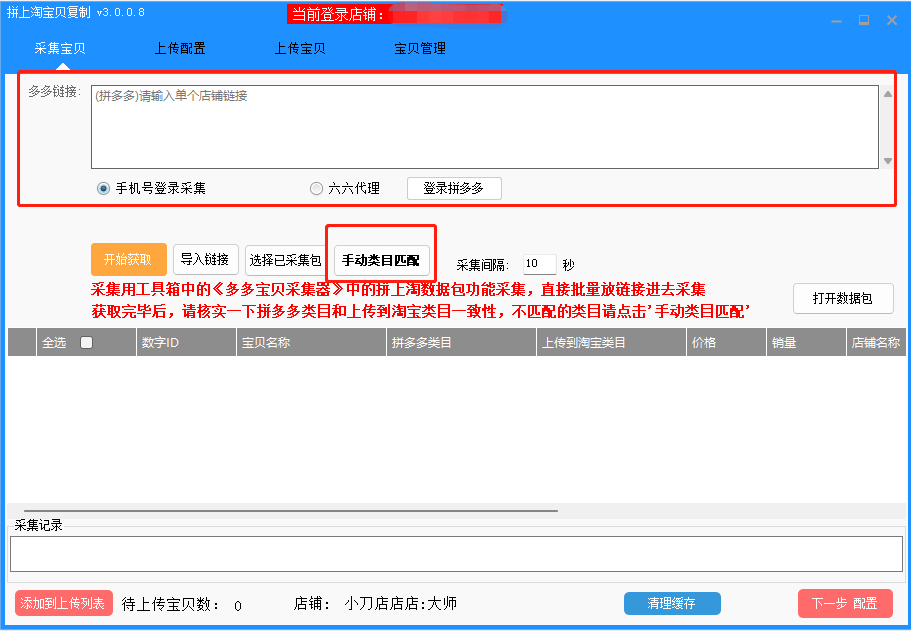
Task: Go to the 上传宝贝 tab
Action: pyautogui.click(x=300, y=48)
